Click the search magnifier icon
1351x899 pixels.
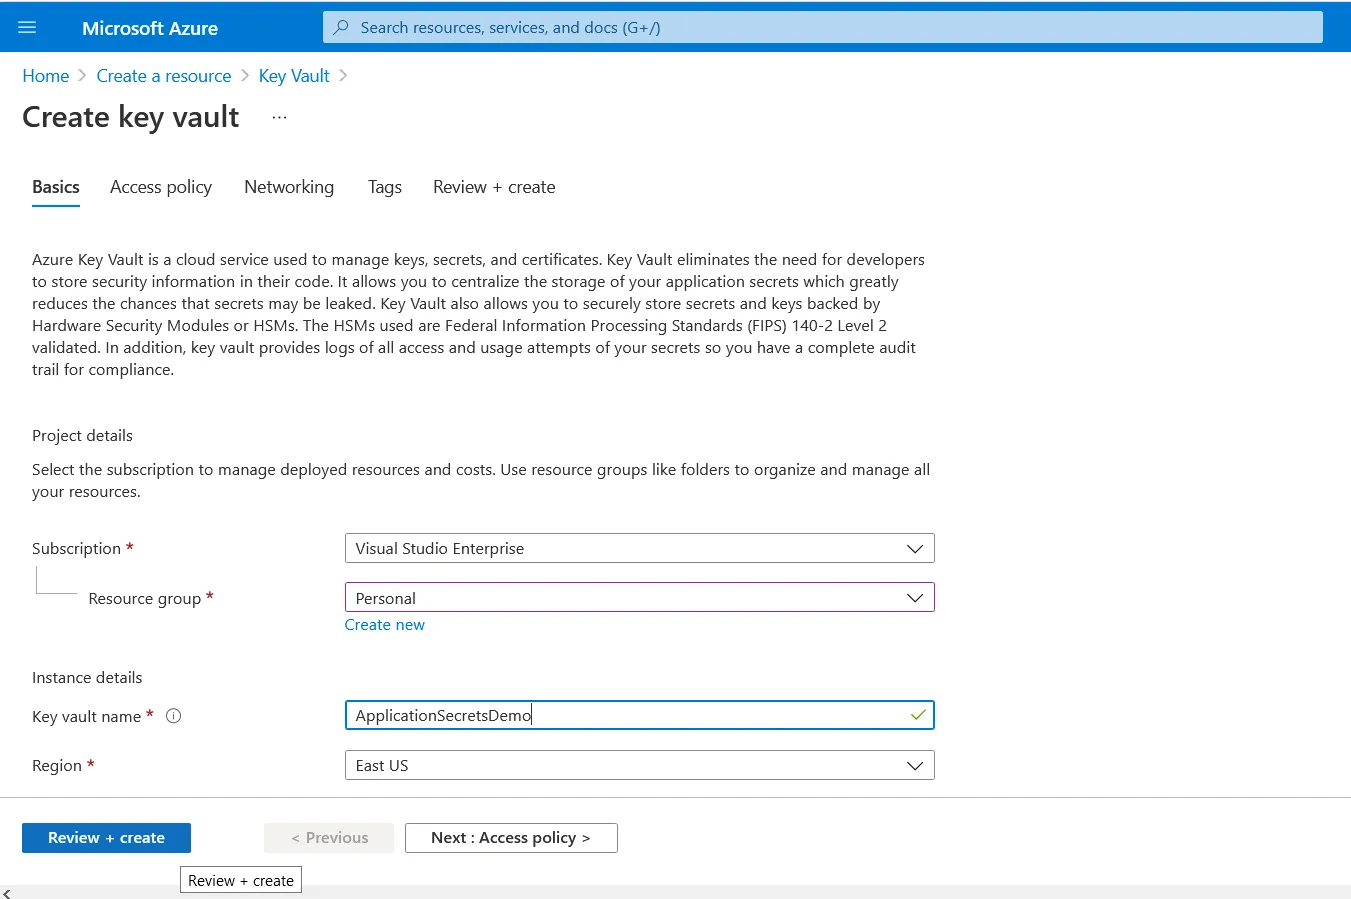[339, 27]
